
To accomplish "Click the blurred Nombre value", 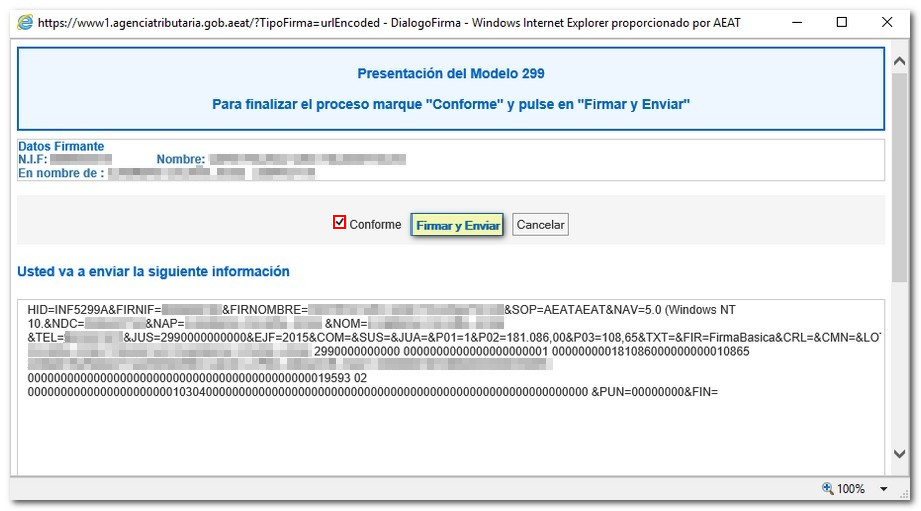I will [308, 160].
